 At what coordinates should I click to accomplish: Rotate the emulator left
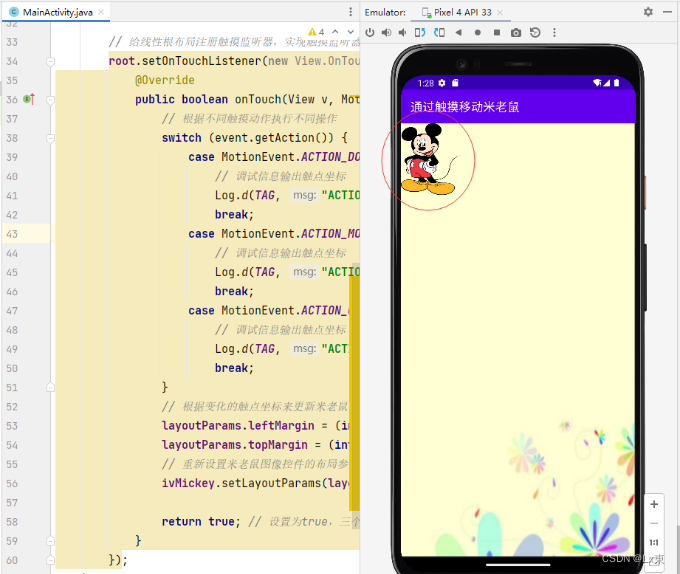click(420, 33)
